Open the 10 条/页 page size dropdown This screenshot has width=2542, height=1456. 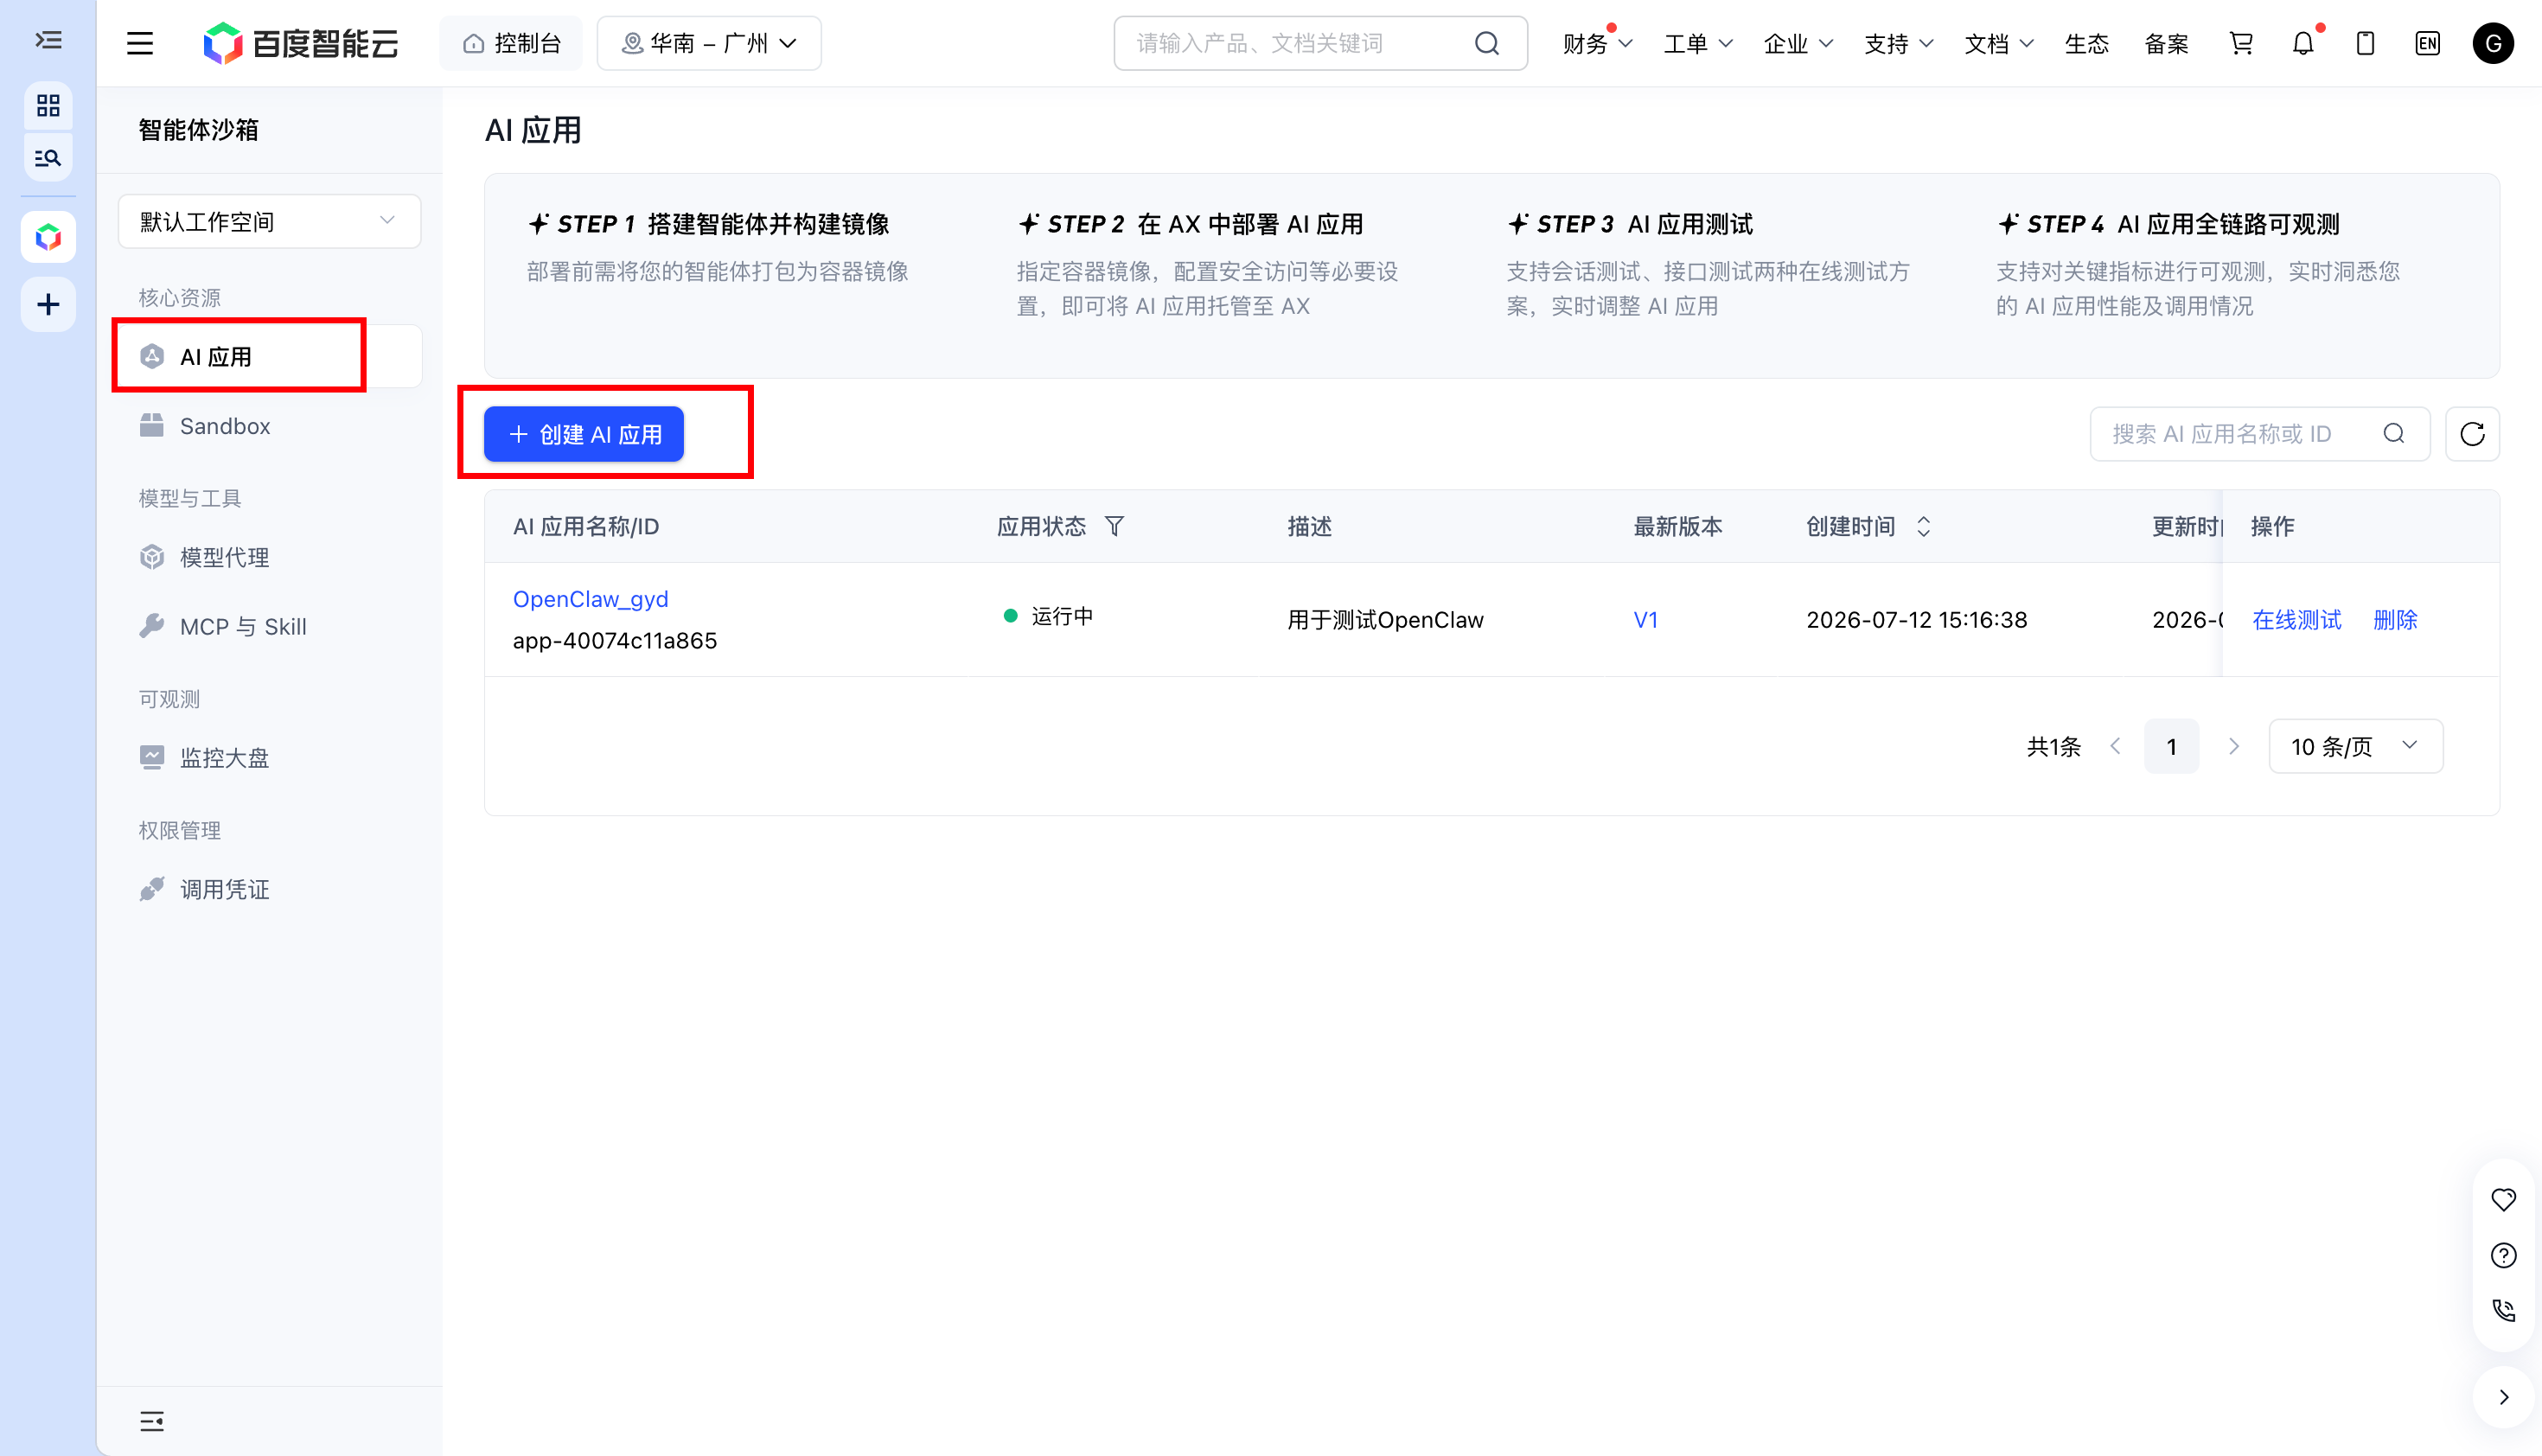(x=2355, y=746)
